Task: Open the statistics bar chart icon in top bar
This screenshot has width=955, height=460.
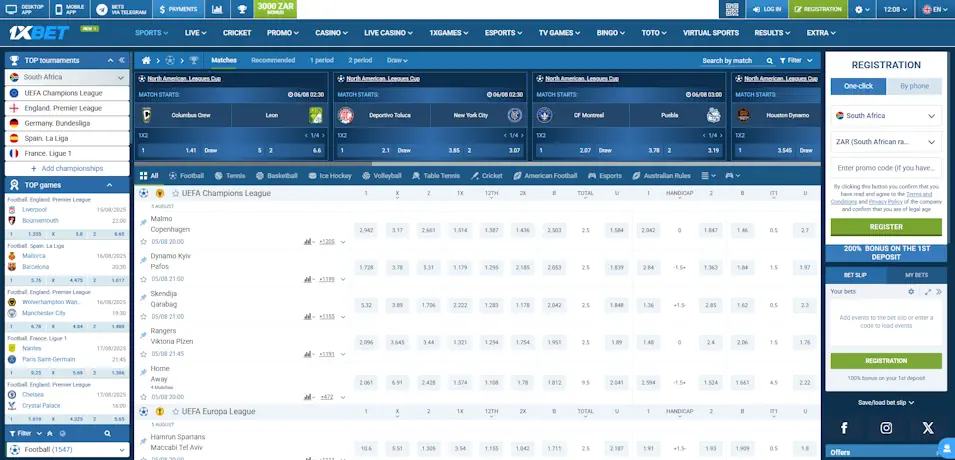Action: 217,9
